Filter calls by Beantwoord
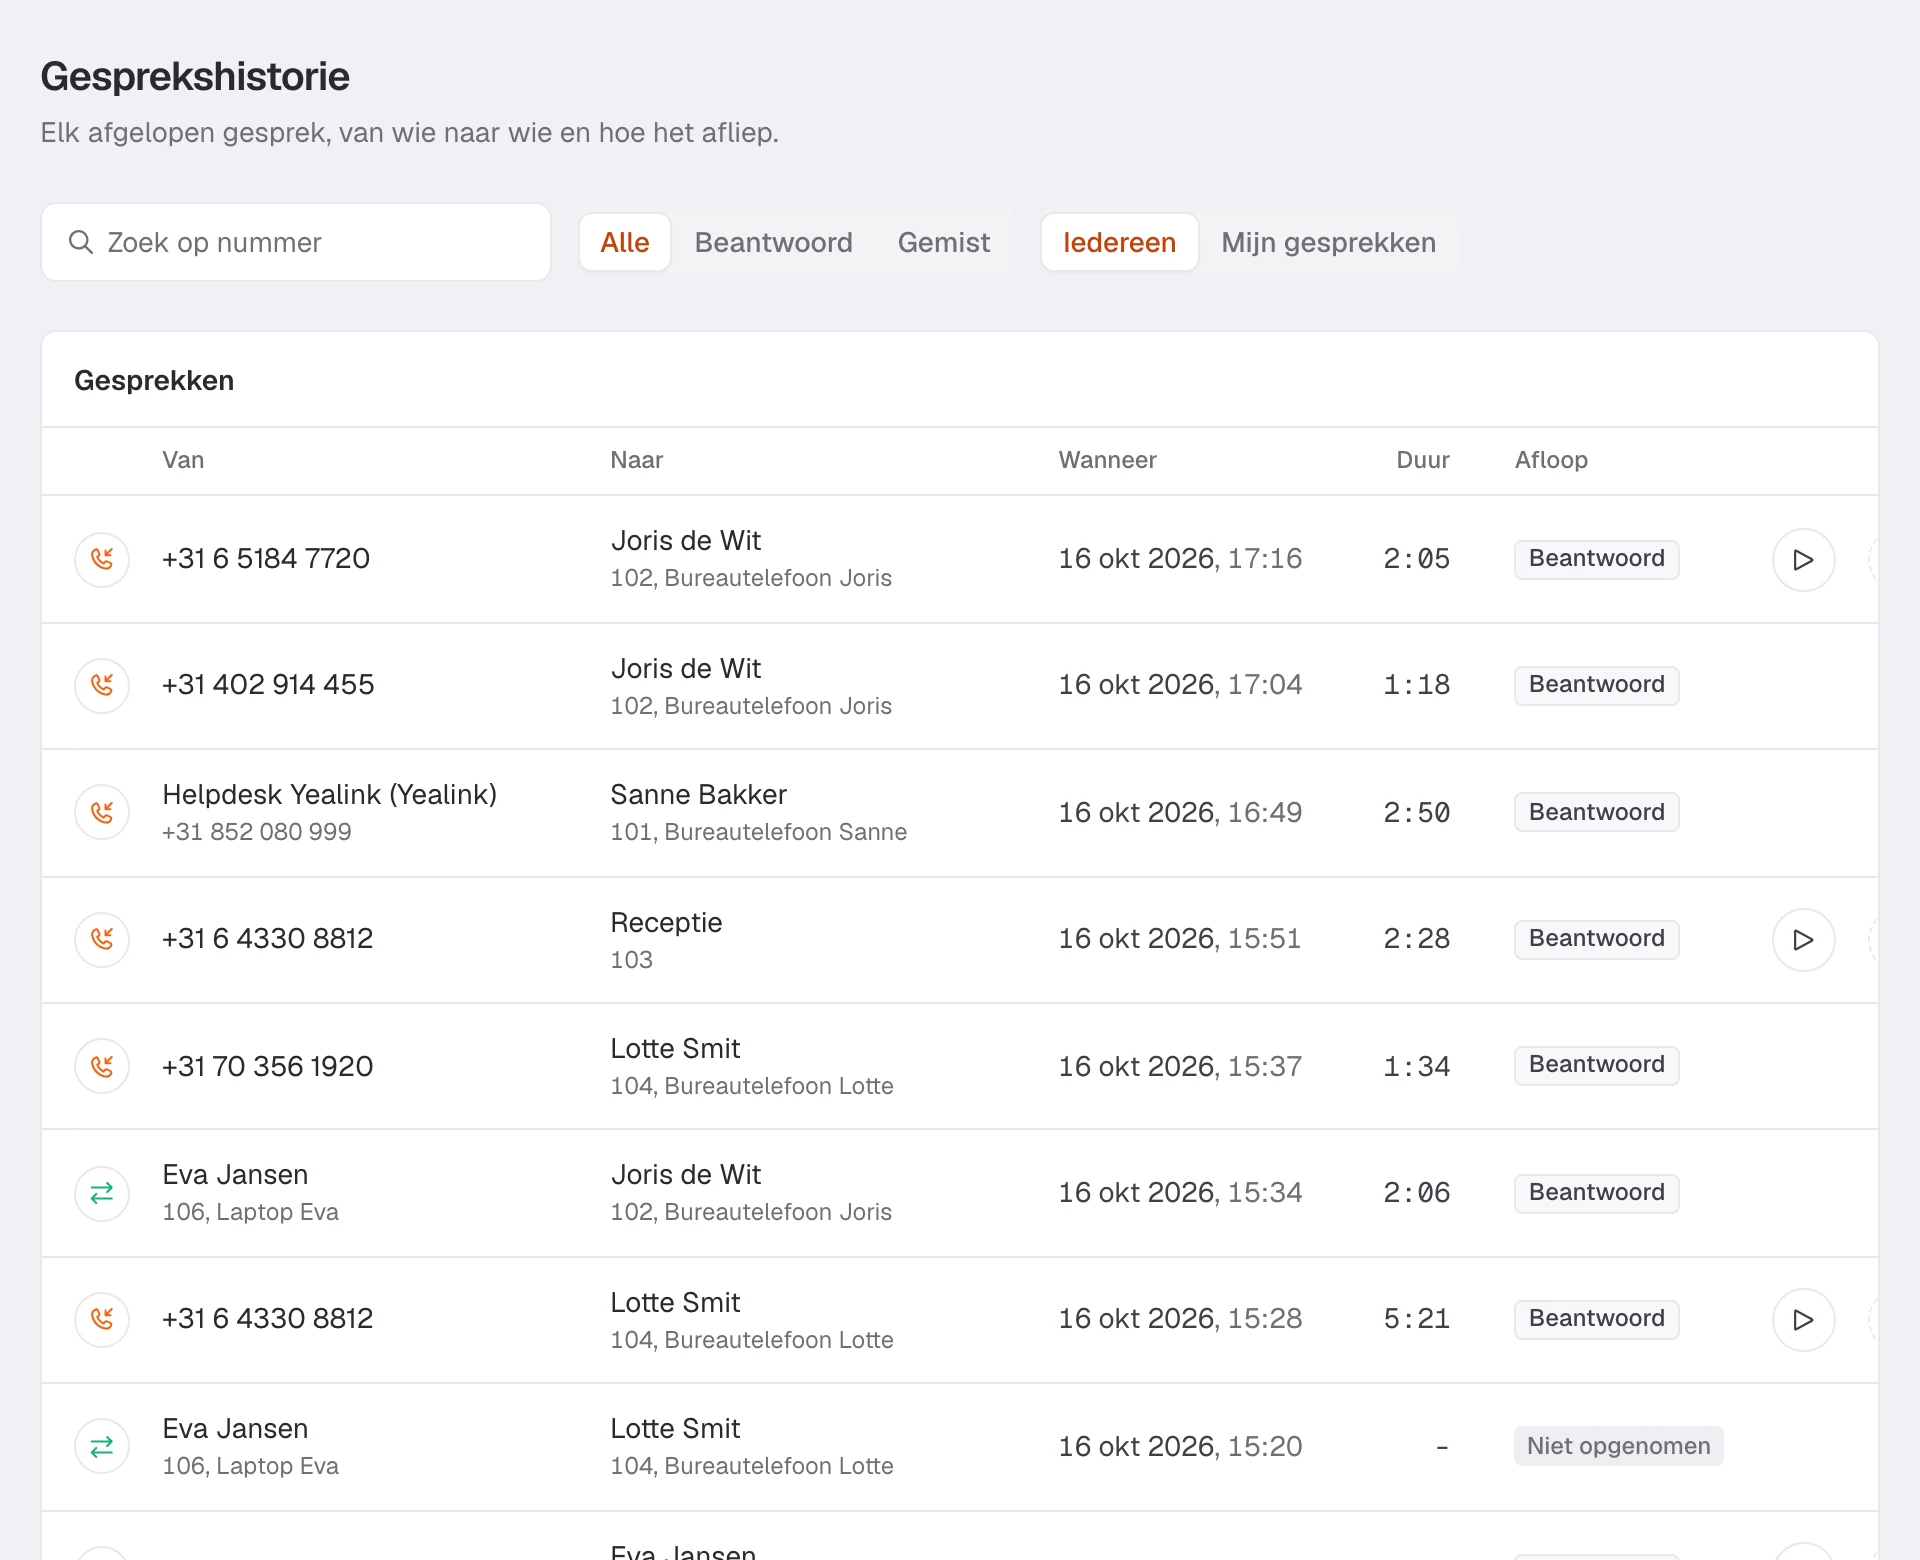The width and height of the screenshot is (1920, 1560). 773,242
